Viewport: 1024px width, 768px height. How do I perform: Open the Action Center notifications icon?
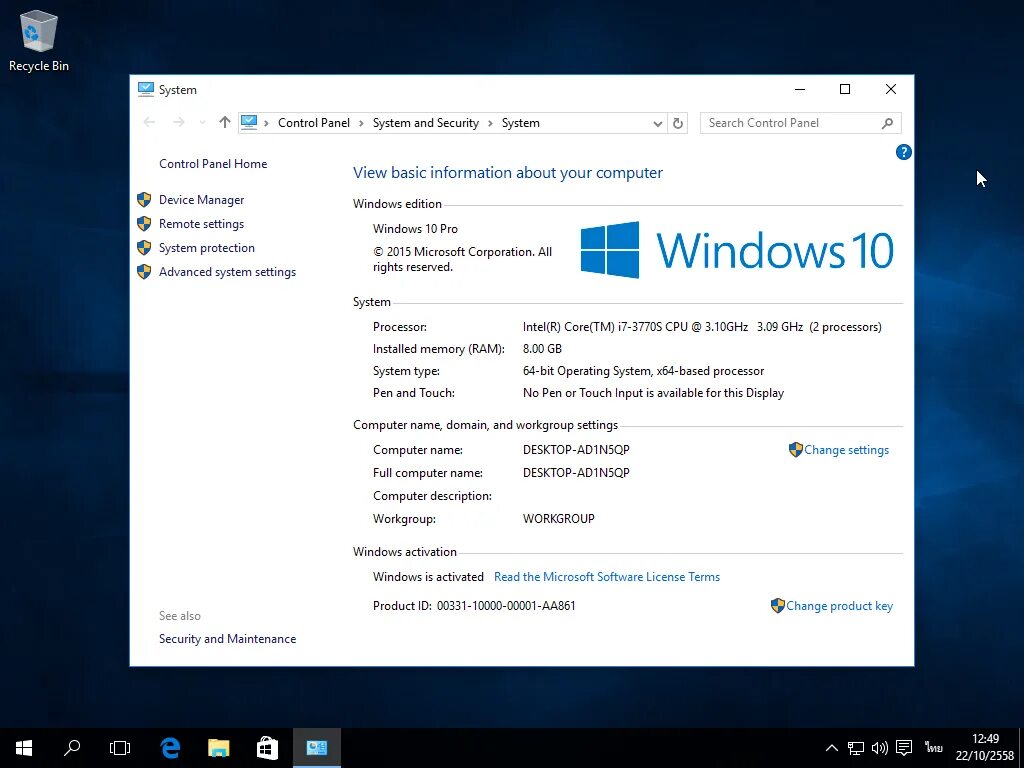[904, 748]
